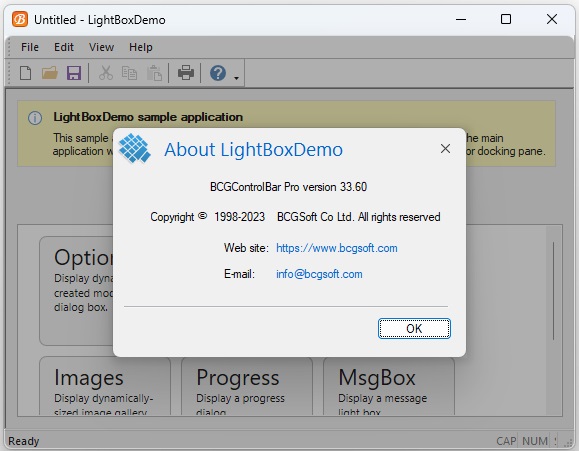Click OK in About dialog
Image resolution: width=579 pixels, height=451 pixels.
point(414,328)
